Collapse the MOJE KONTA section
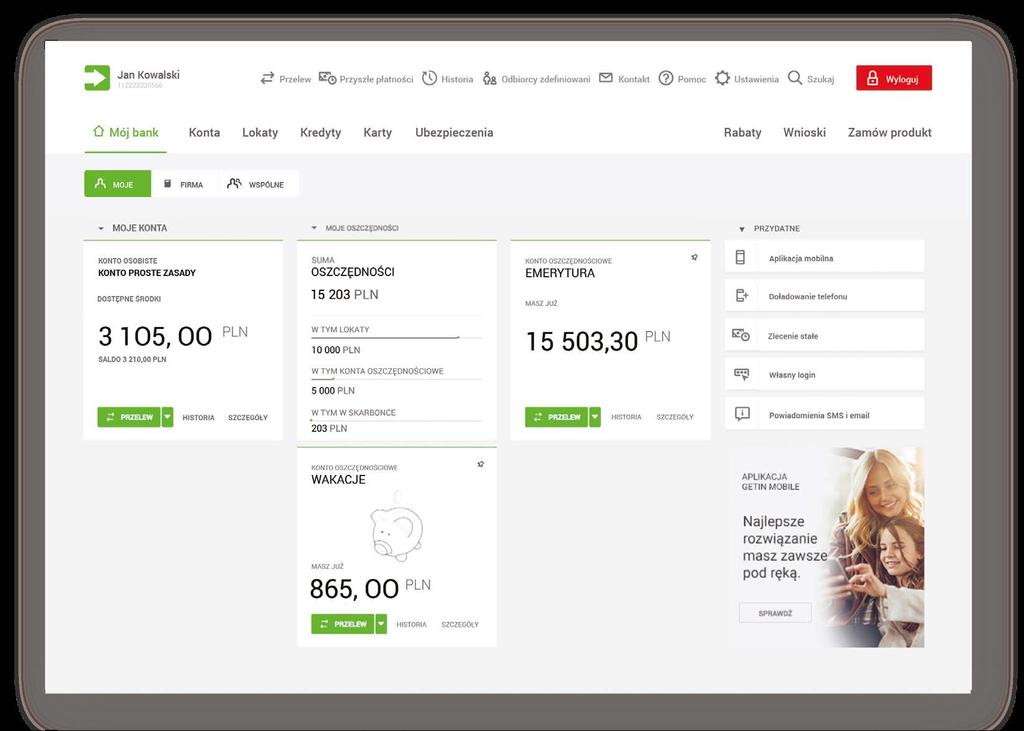 [x=101, y=229]
